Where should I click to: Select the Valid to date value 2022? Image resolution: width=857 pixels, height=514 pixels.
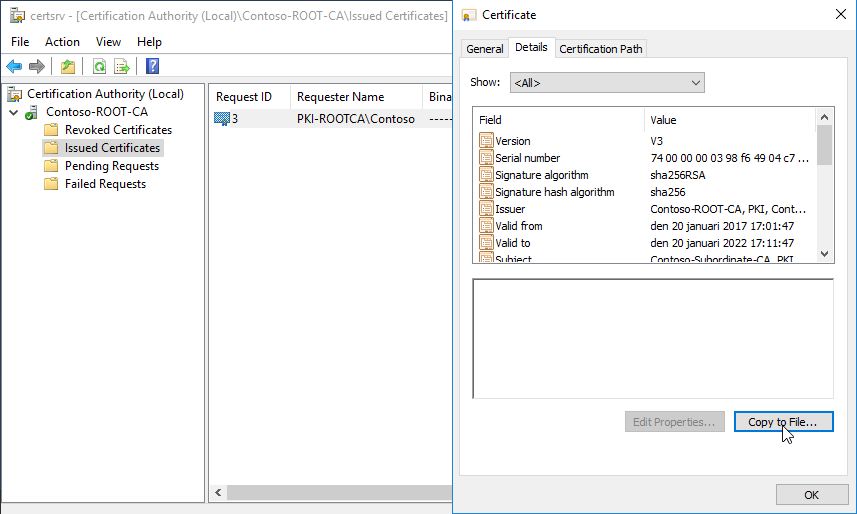coord(722,243)
